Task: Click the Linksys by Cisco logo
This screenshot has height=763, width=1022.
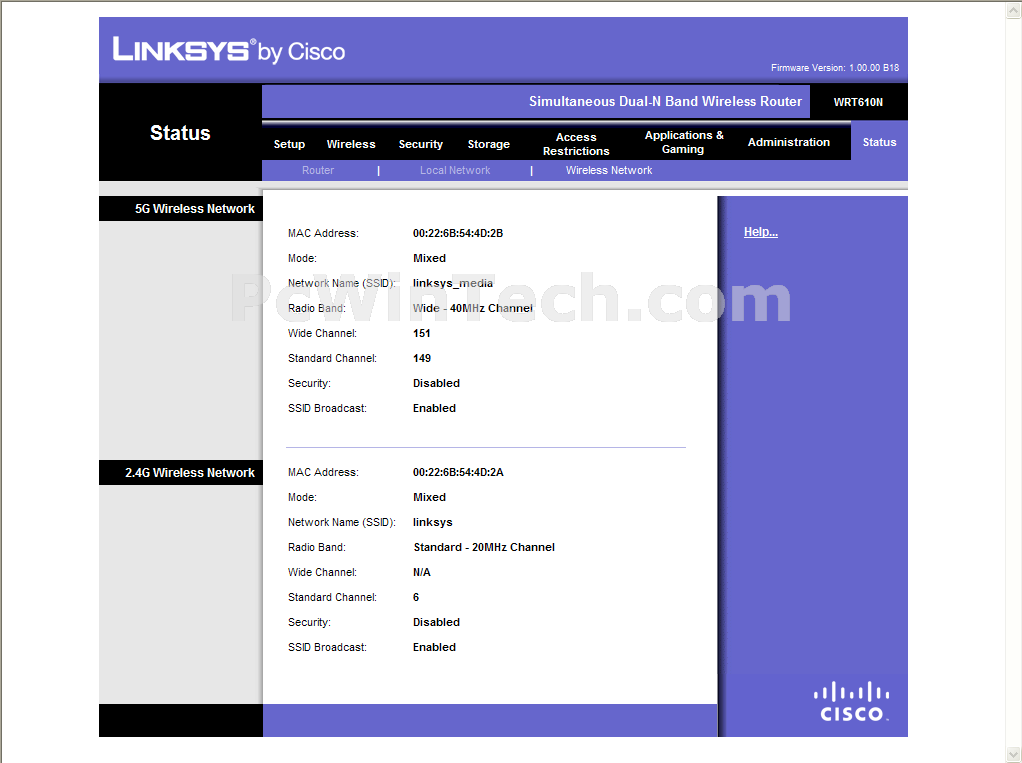Action: (229, 50)
